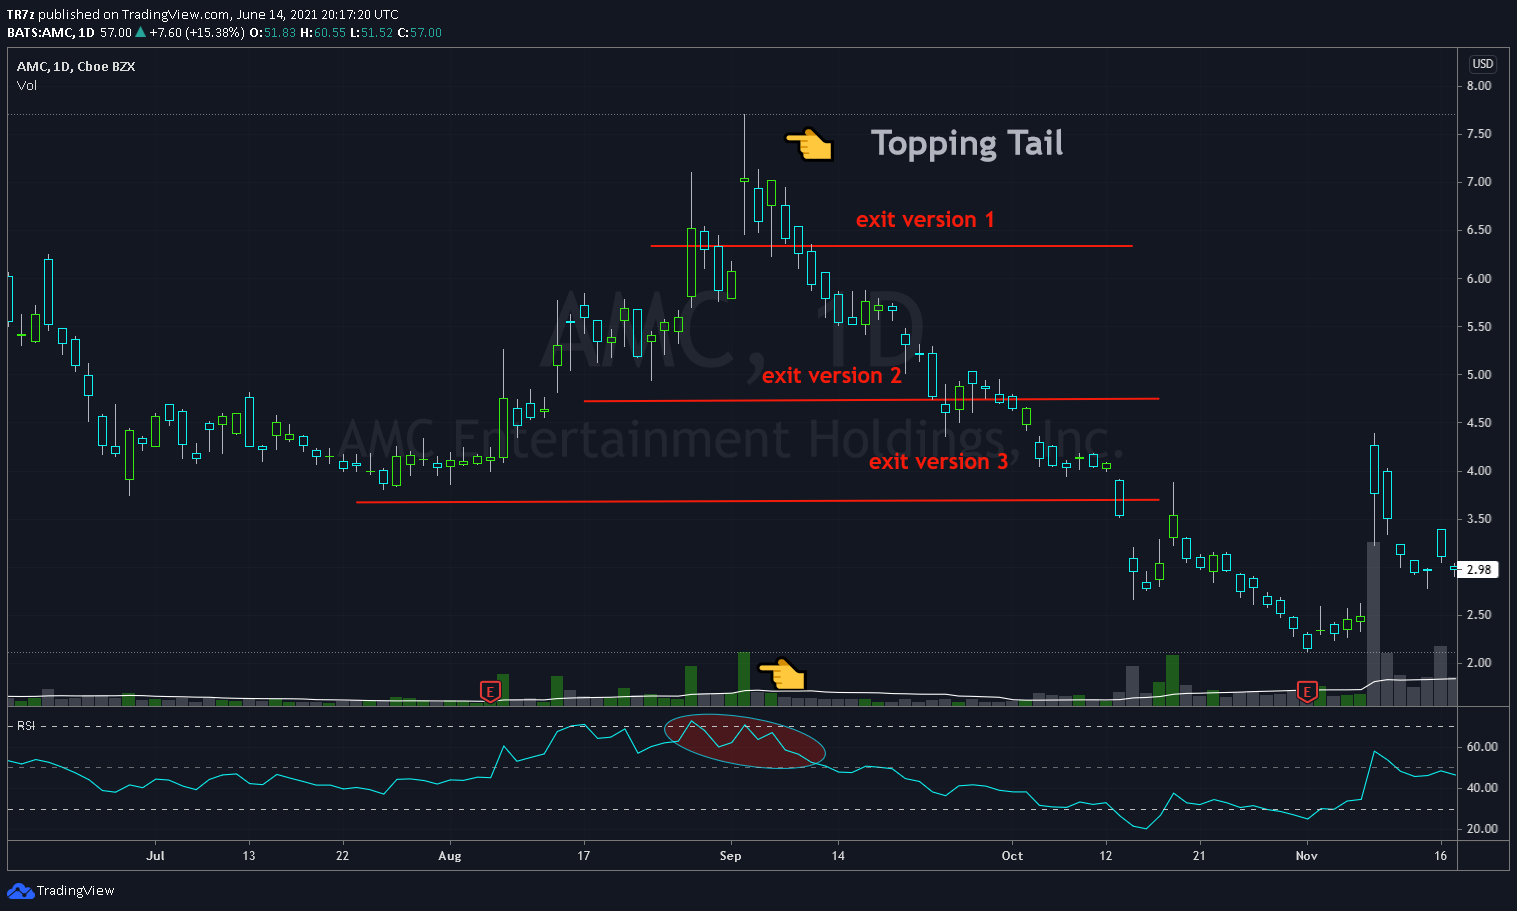The width and height of the screenshot is (1517, 911).
Task: Click the RSI 40.00 axis label
Action: [1482, 788]
